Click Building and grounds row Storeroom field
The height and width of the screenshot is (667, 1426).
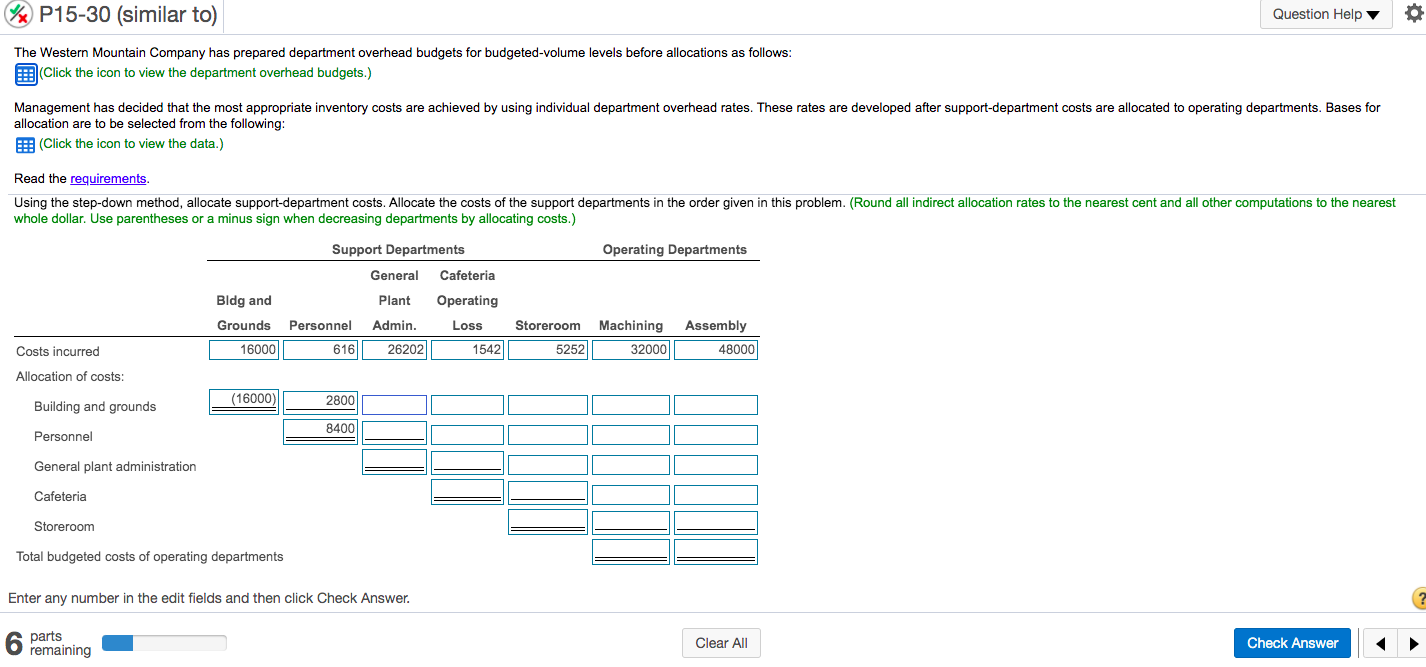[548, 405]
